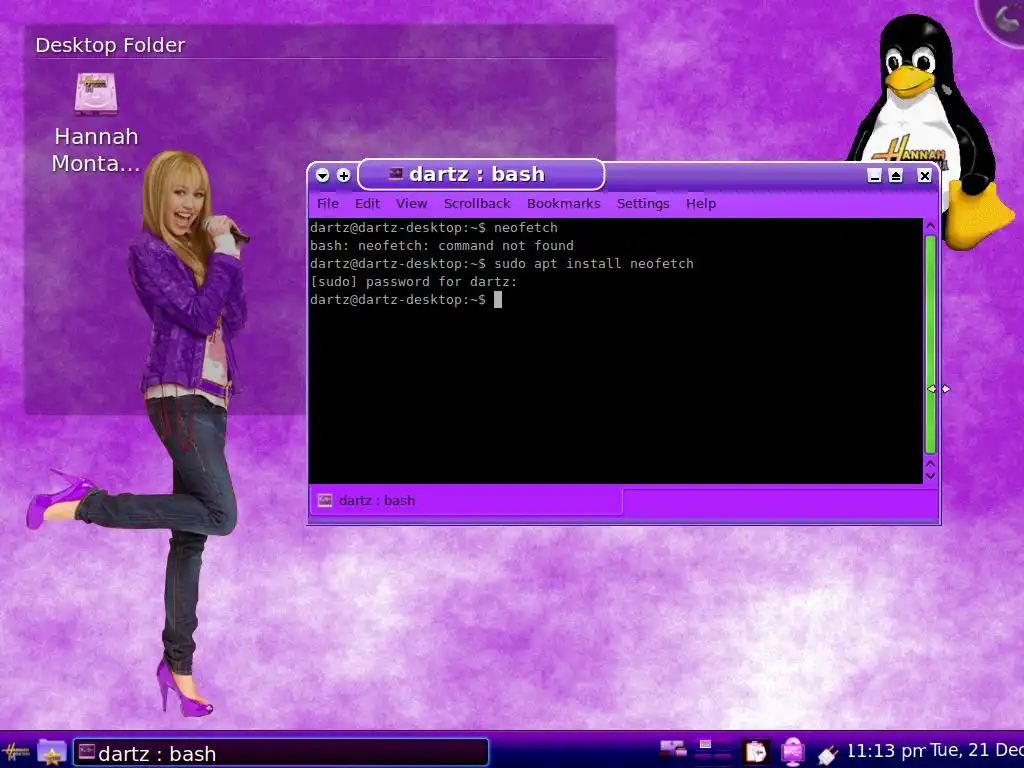This screenshot has width=1024, height=768.
Task: Close the Konsole window
Action: [x=924, y=176]
